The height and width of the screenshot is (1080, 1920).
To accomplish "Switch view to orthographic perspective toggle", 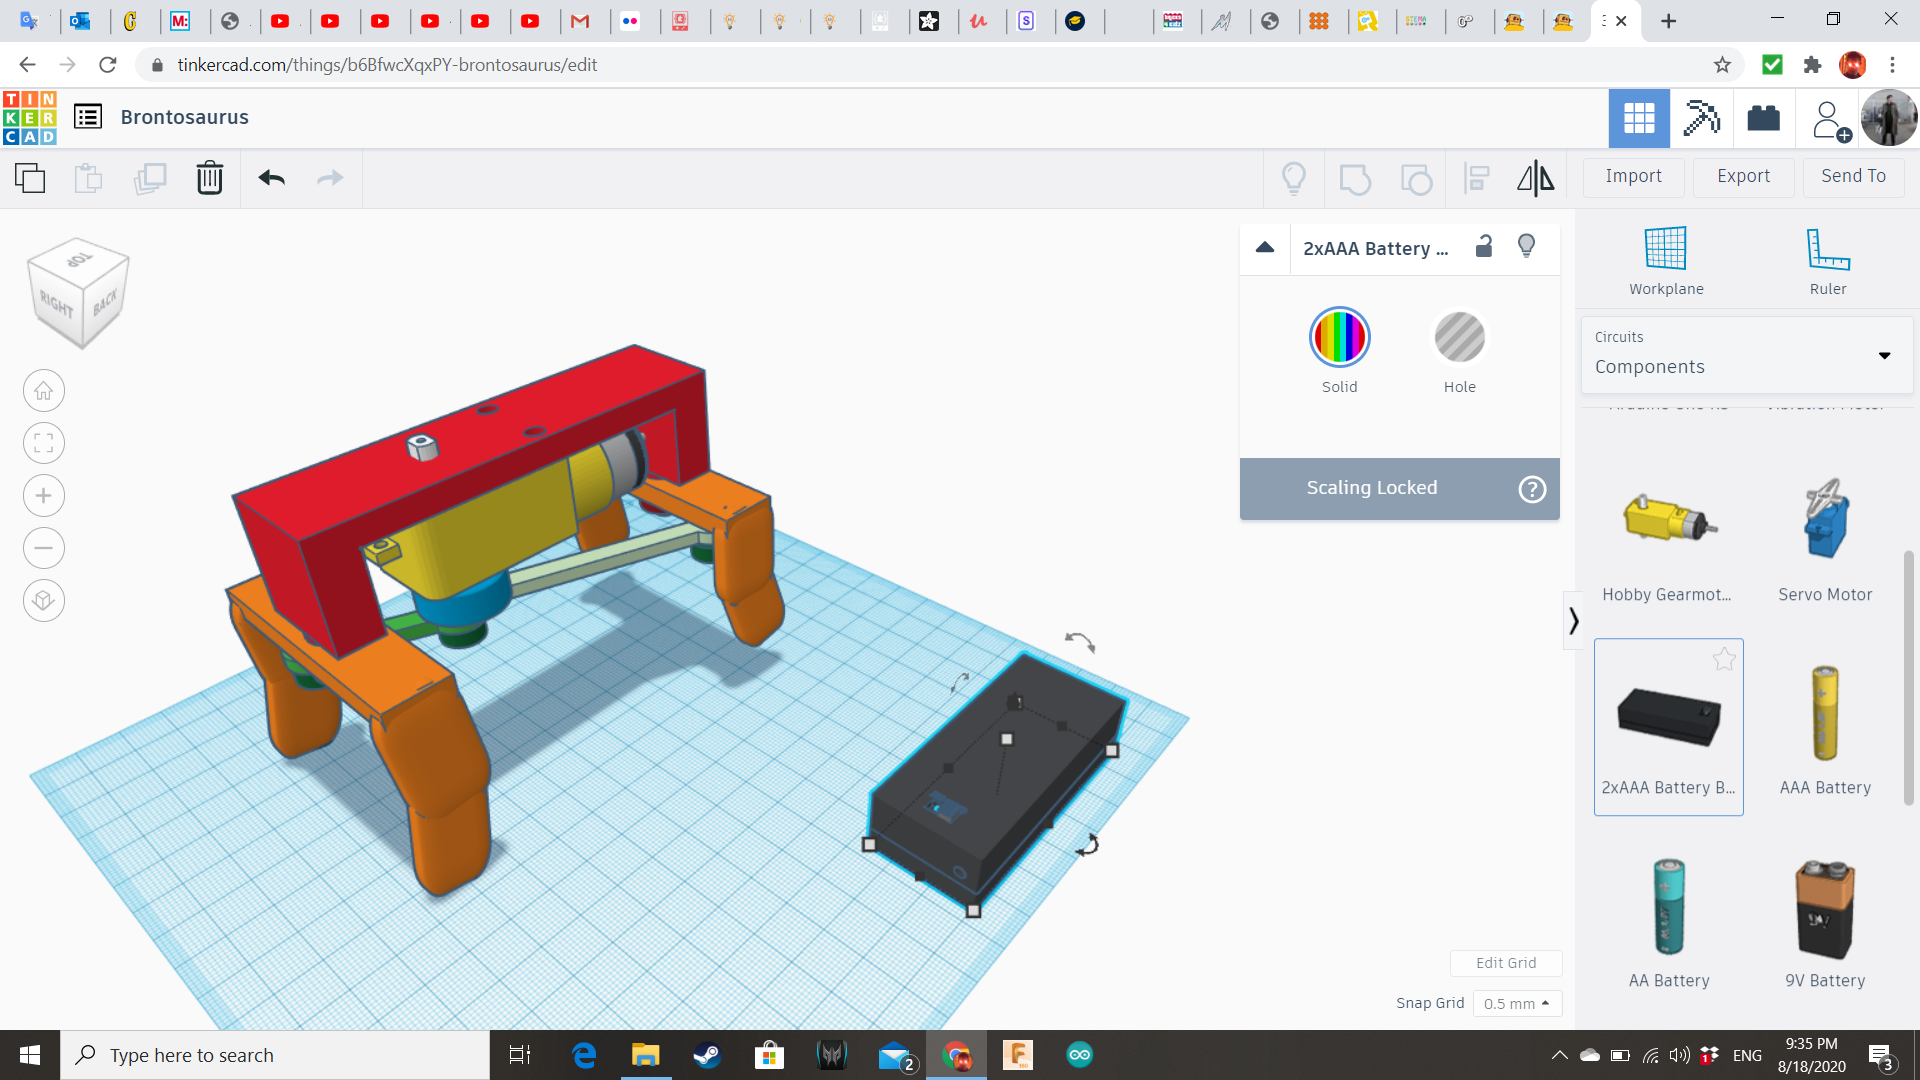I will coord(44,600).
